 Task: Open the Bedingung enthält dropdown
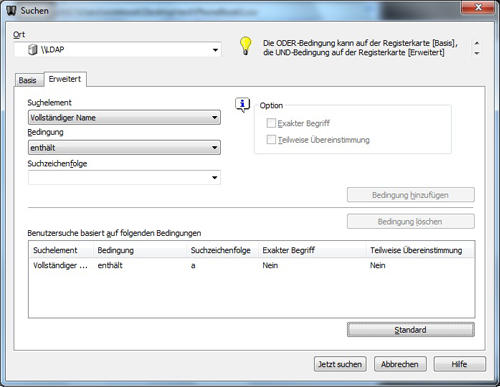click(215, 147)
